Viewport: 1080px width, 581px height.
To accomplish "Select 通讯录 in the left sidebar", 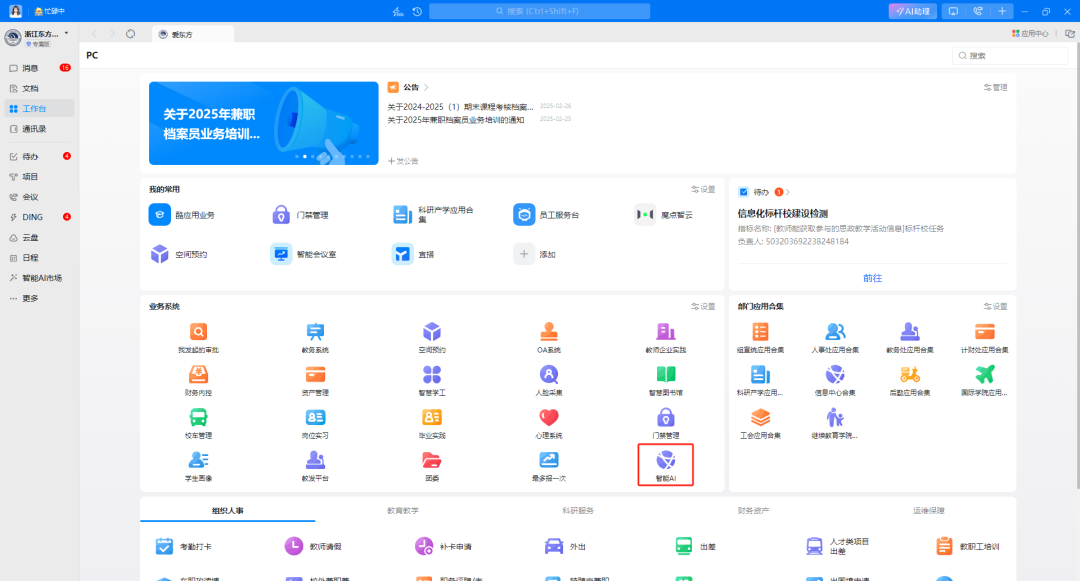I will point(34,128).
